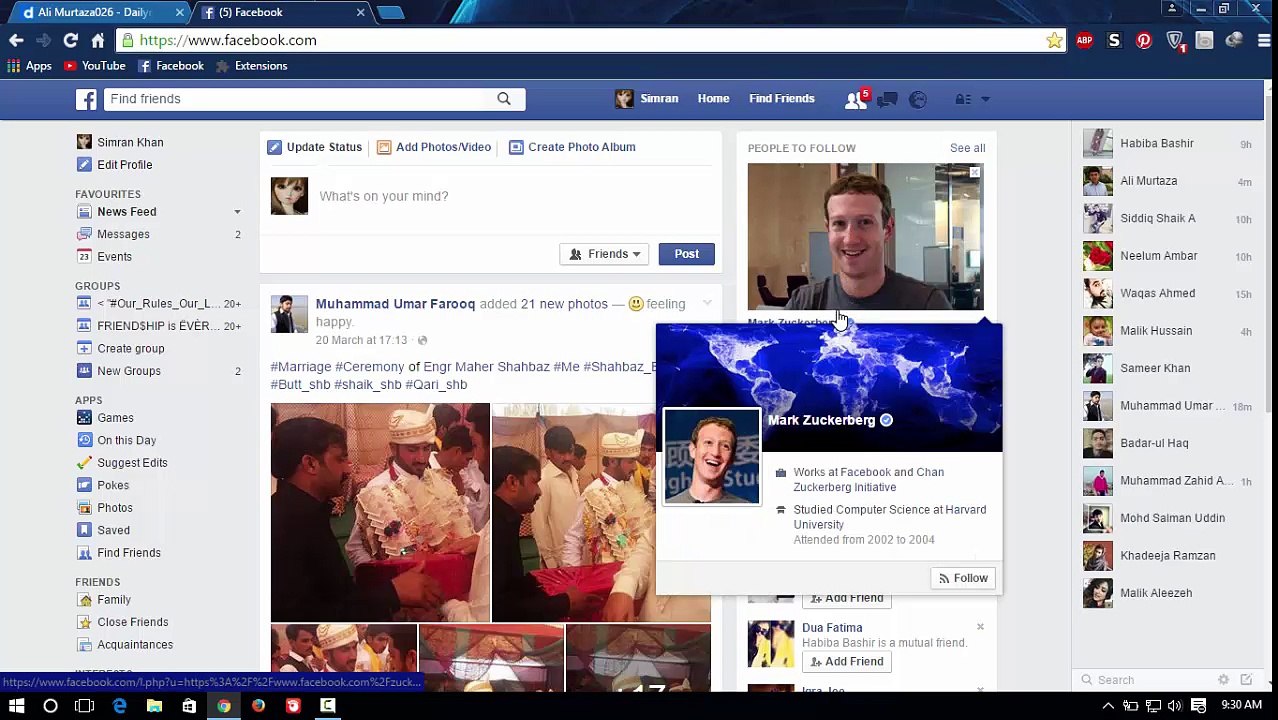Reload the page
The image size is (1278, 720).
pyautogui.click(x=70, y=40)
